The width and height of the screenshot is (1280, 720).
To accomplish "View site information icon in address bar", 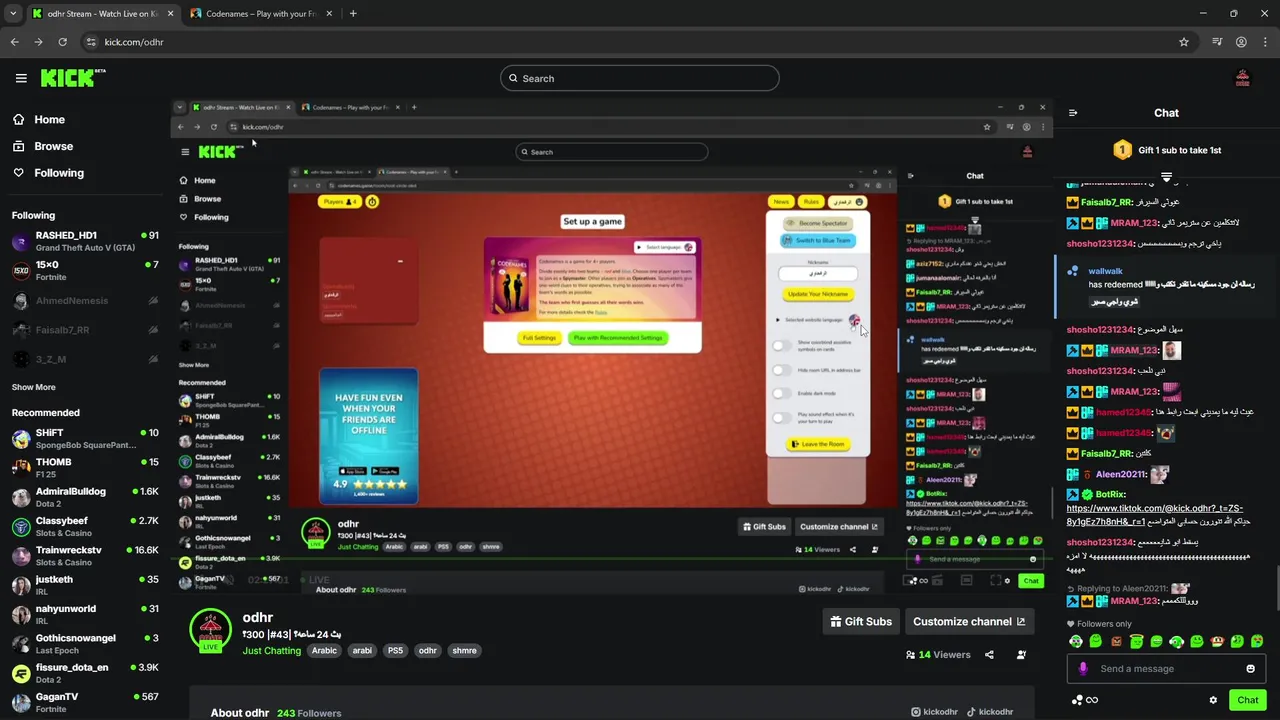I will click(91, 42).
